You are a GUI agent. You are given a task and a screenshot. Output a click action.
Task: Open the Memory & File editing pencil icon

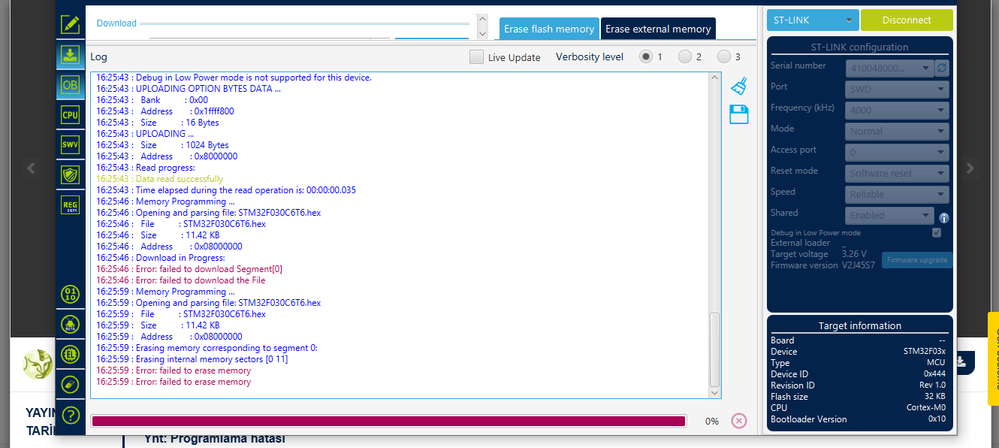coord(70,25)
